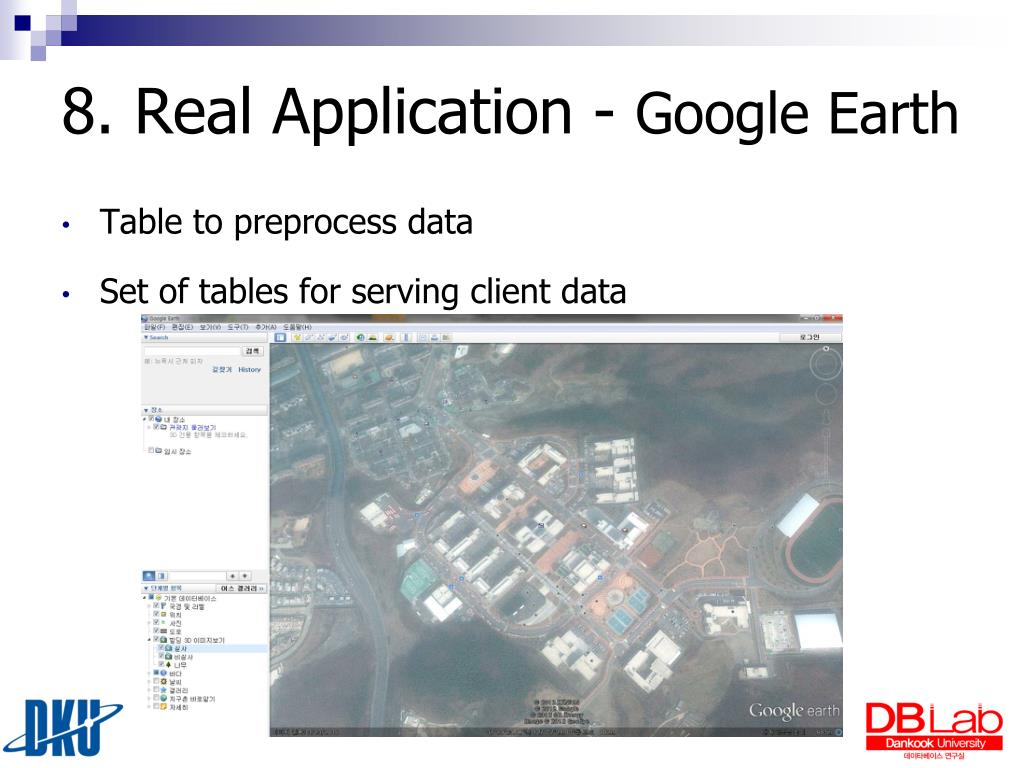This screenshot has width=1024, height=768.
Task: Open the planet switcher icon
Action: pos(389,338)
